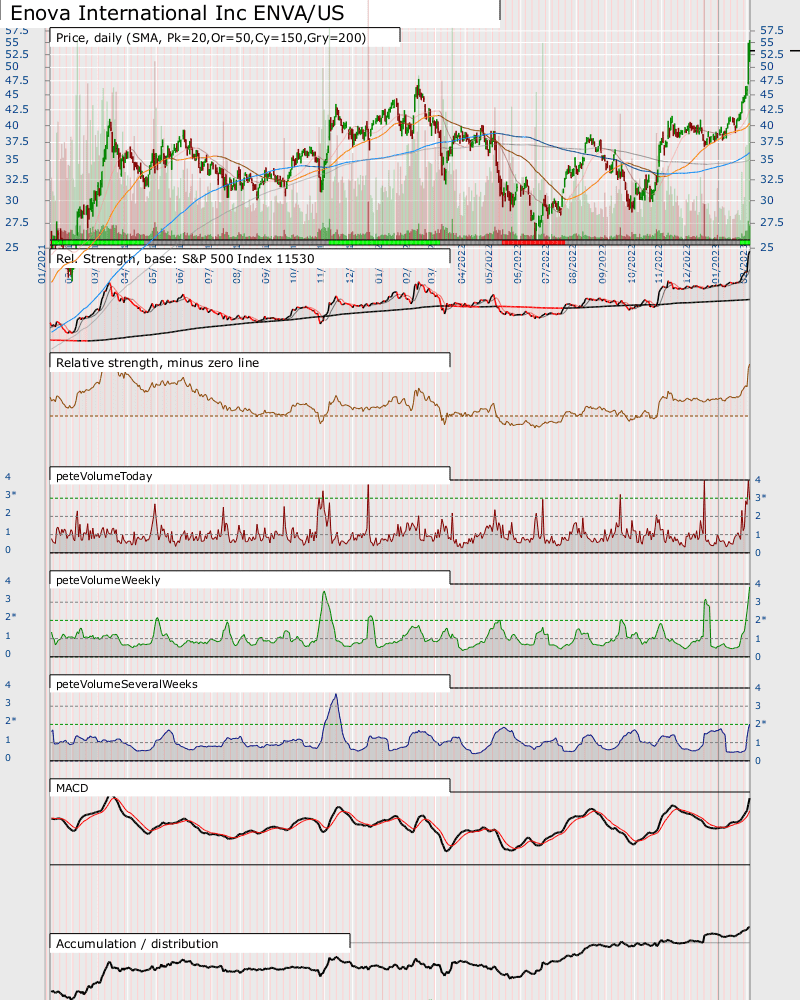Select the 09/2022 date label

603,265
